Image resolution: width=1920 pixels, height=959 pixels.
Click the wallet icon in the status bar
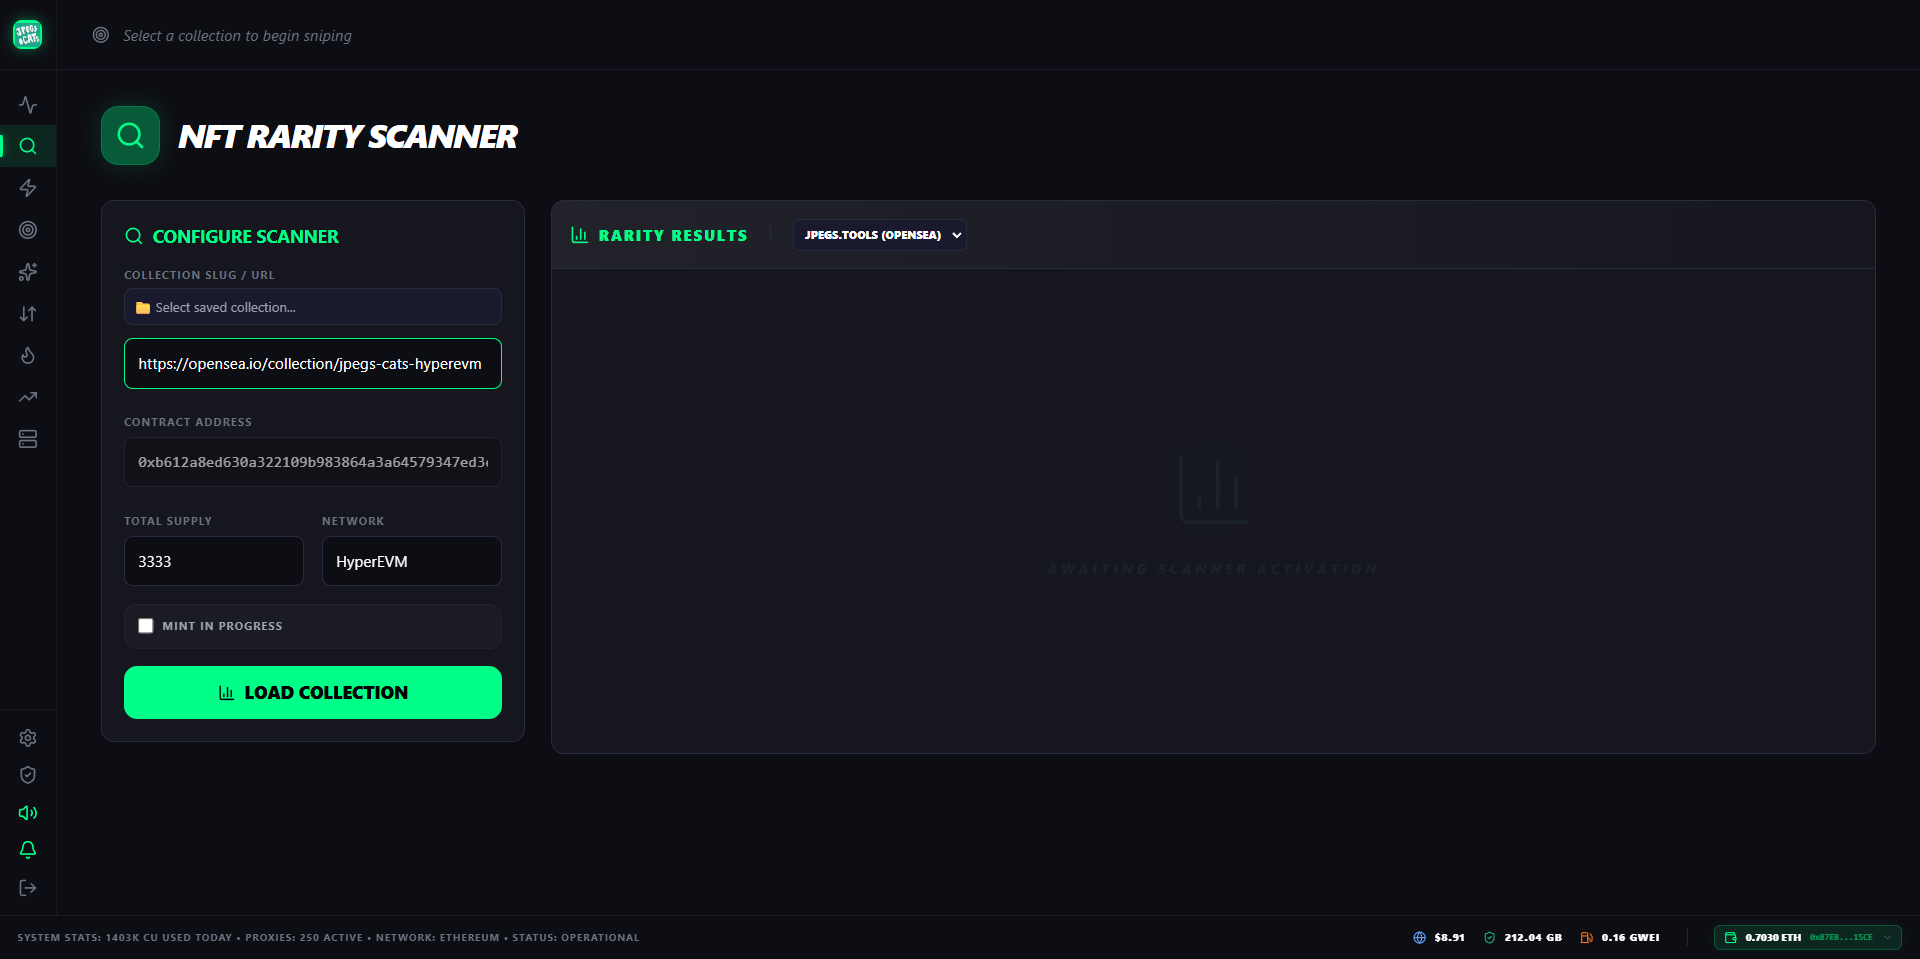coord(1731,938)
